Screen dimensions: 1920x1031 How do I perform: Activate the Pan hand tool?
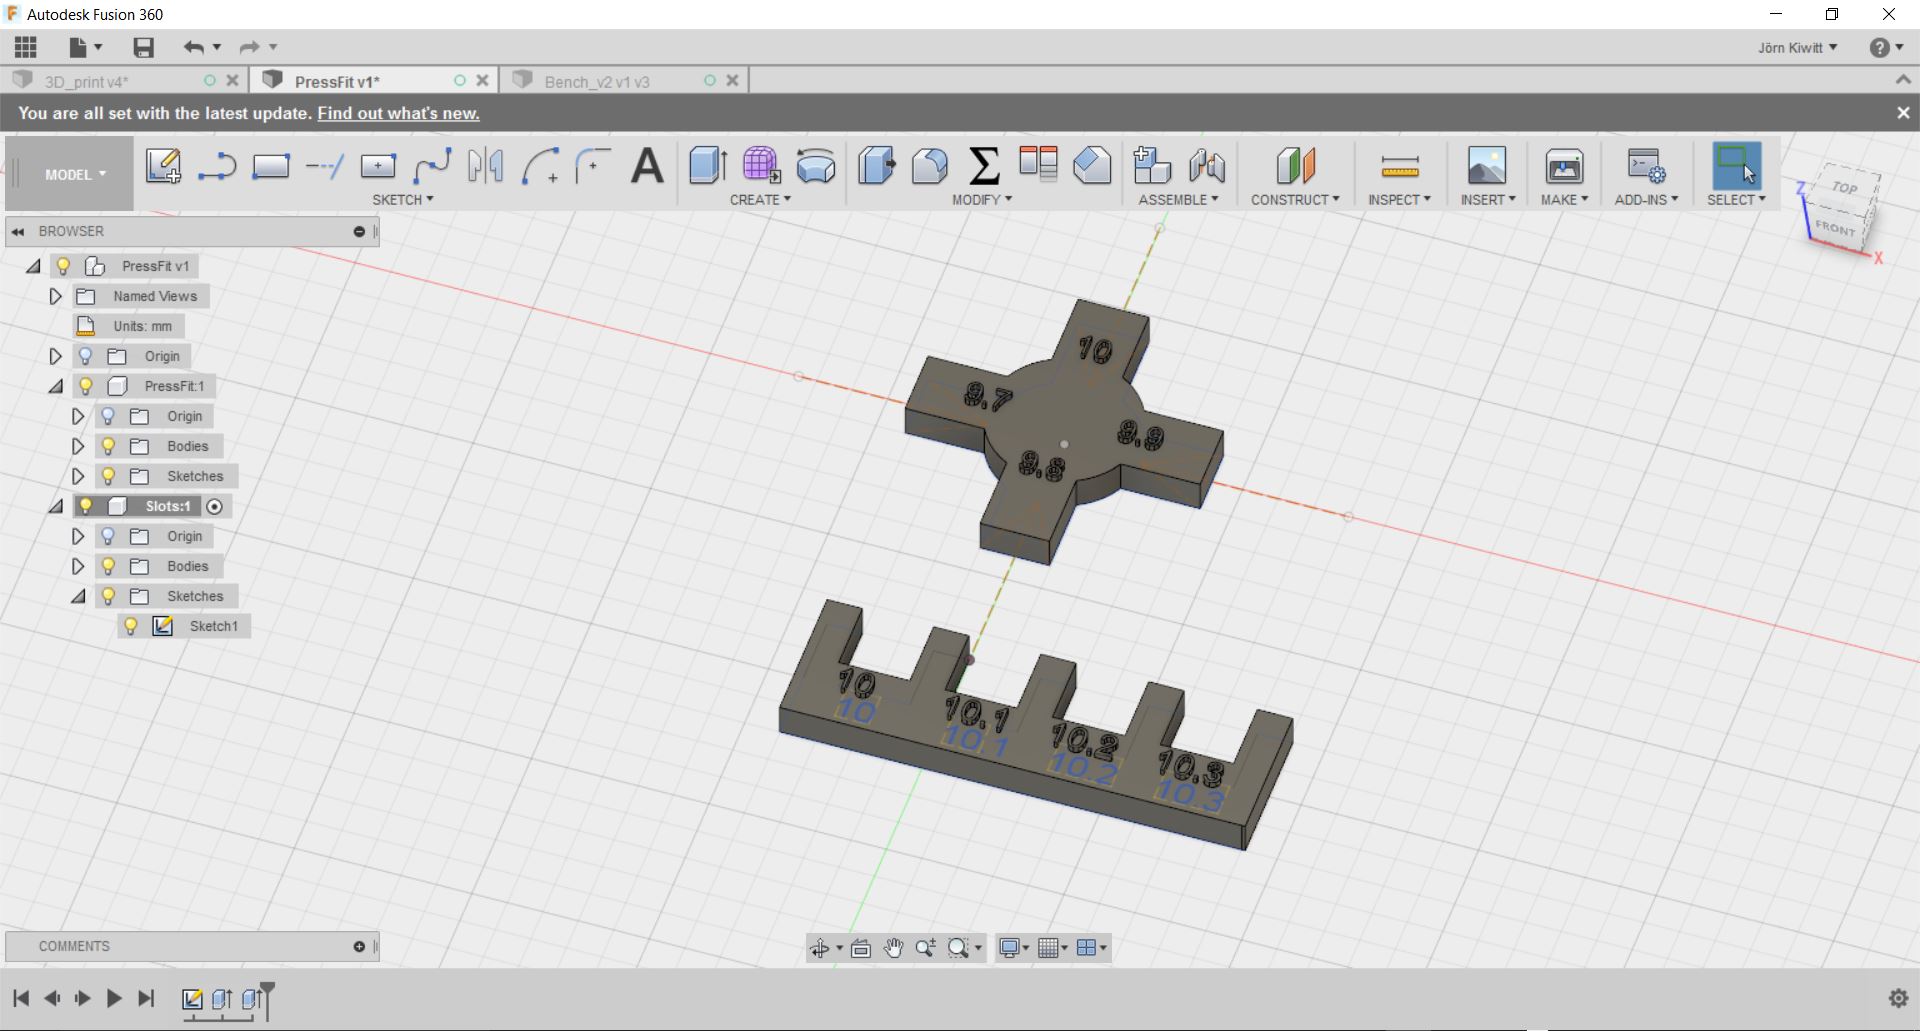893,948
